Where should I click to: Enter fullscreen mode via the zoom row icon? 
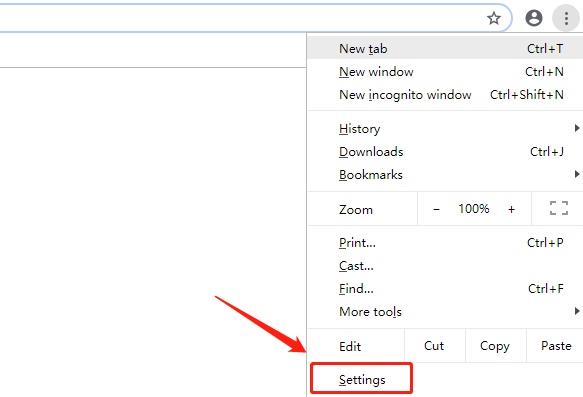[x=559, y=208]
